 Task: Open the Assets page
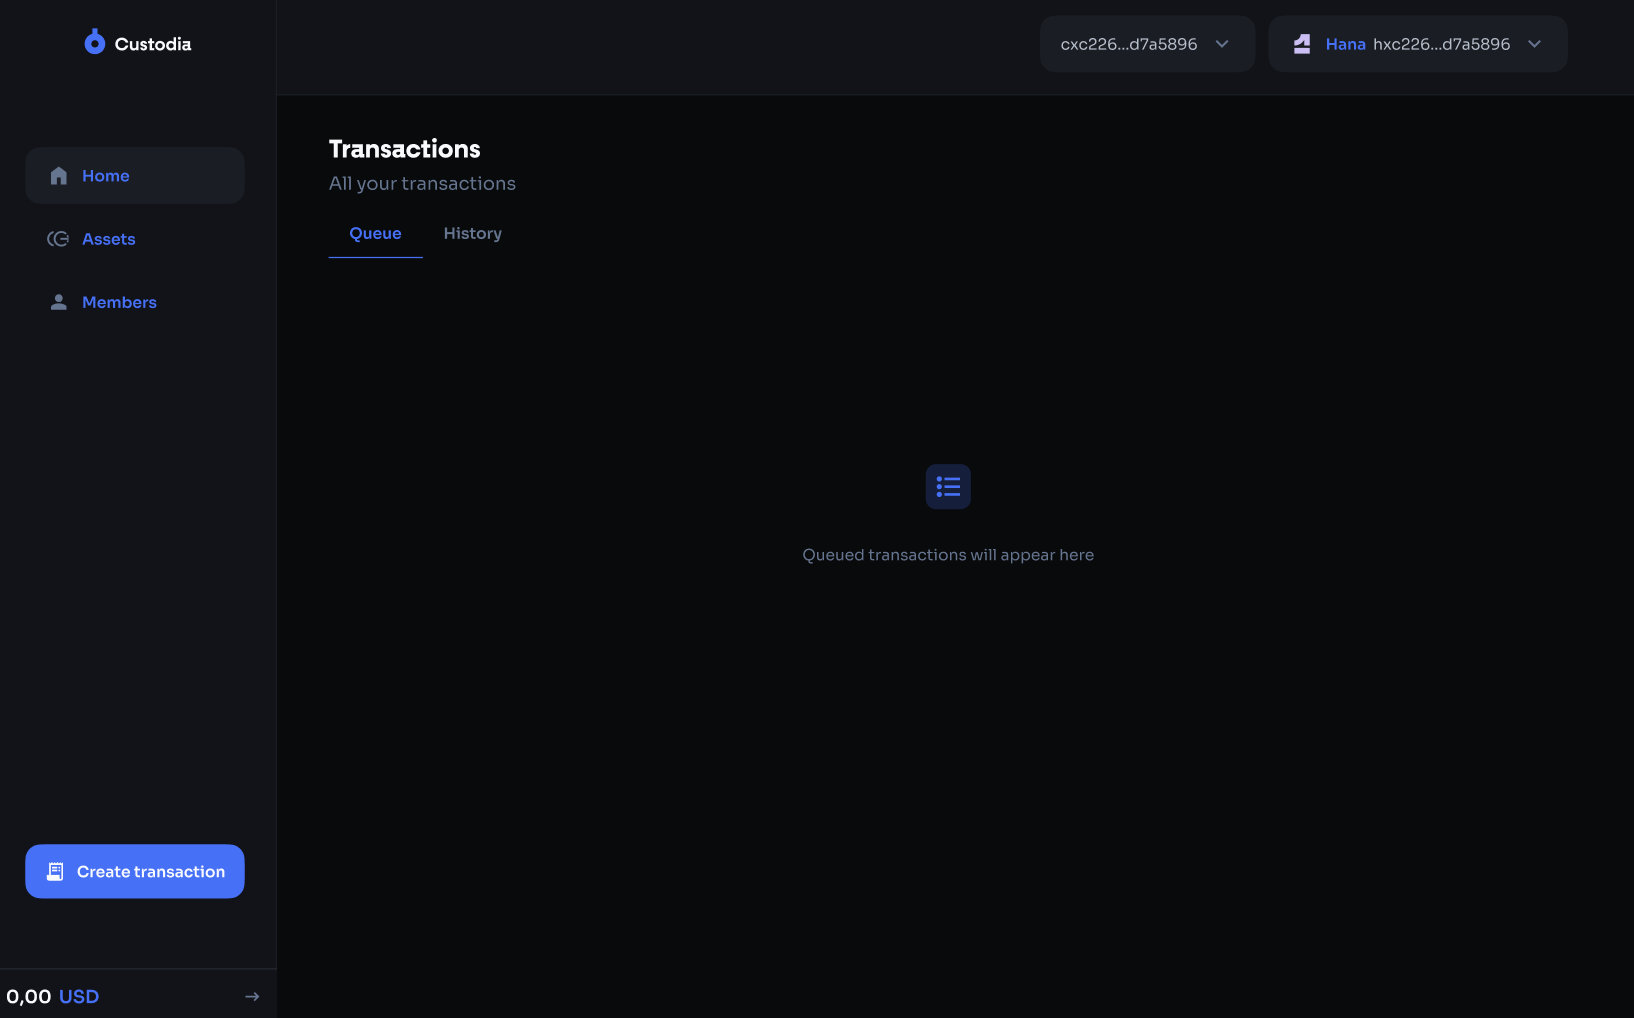coord(108,239)
